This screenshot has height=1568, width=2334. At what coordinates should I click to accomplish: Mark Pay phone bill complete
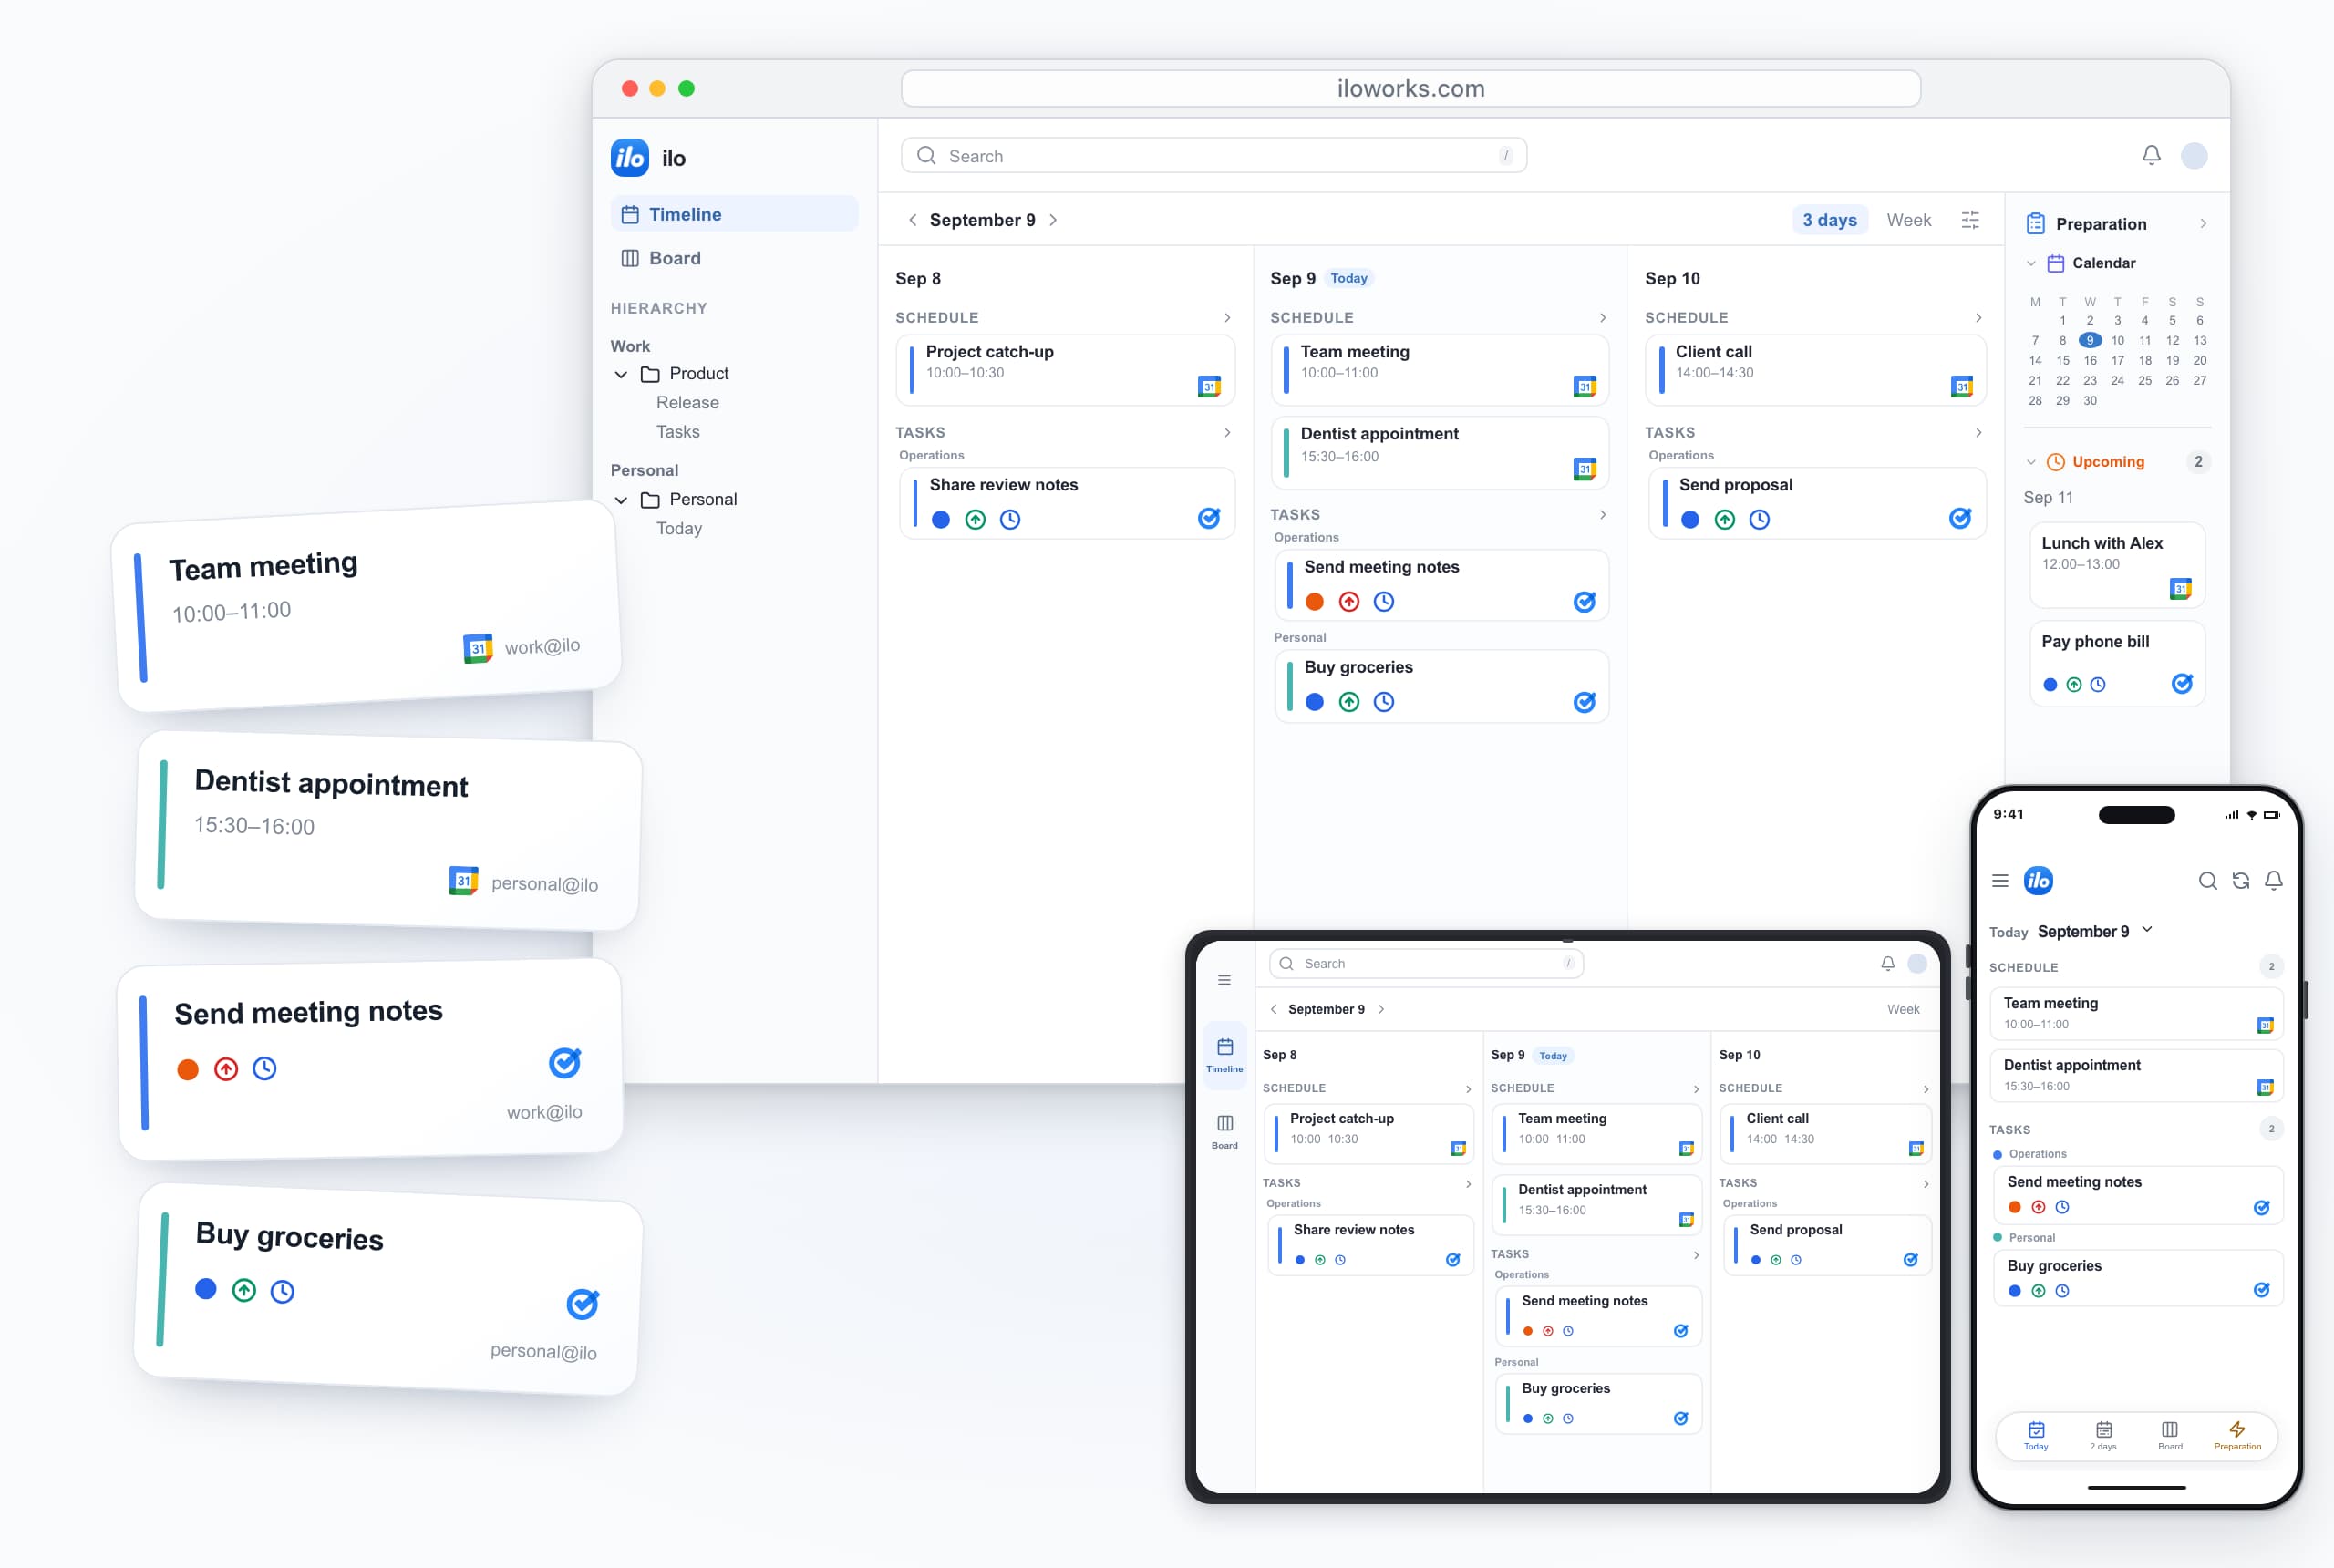pyautogui.click(x=2182, y=683)
